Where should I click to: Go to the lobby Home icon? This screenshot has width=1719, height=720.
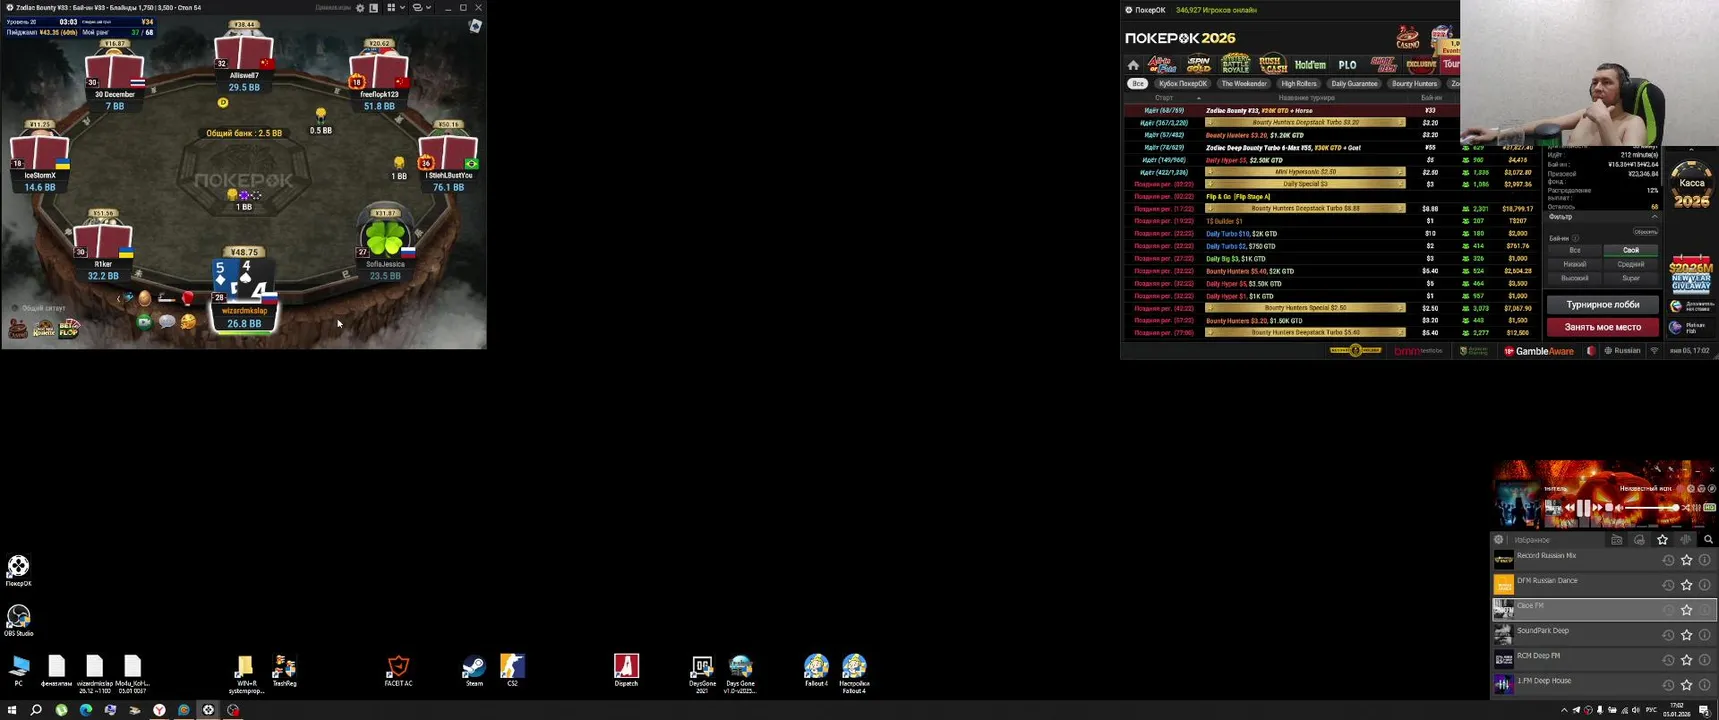[1133, 65]
